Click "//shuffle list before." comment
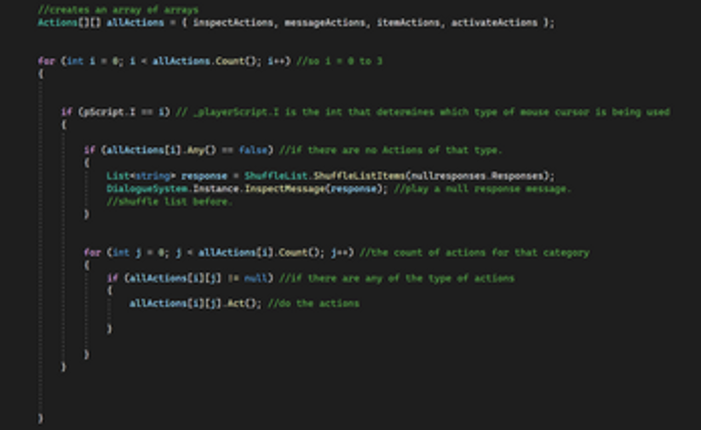701x430 pixels. click(x=169, y=202)
